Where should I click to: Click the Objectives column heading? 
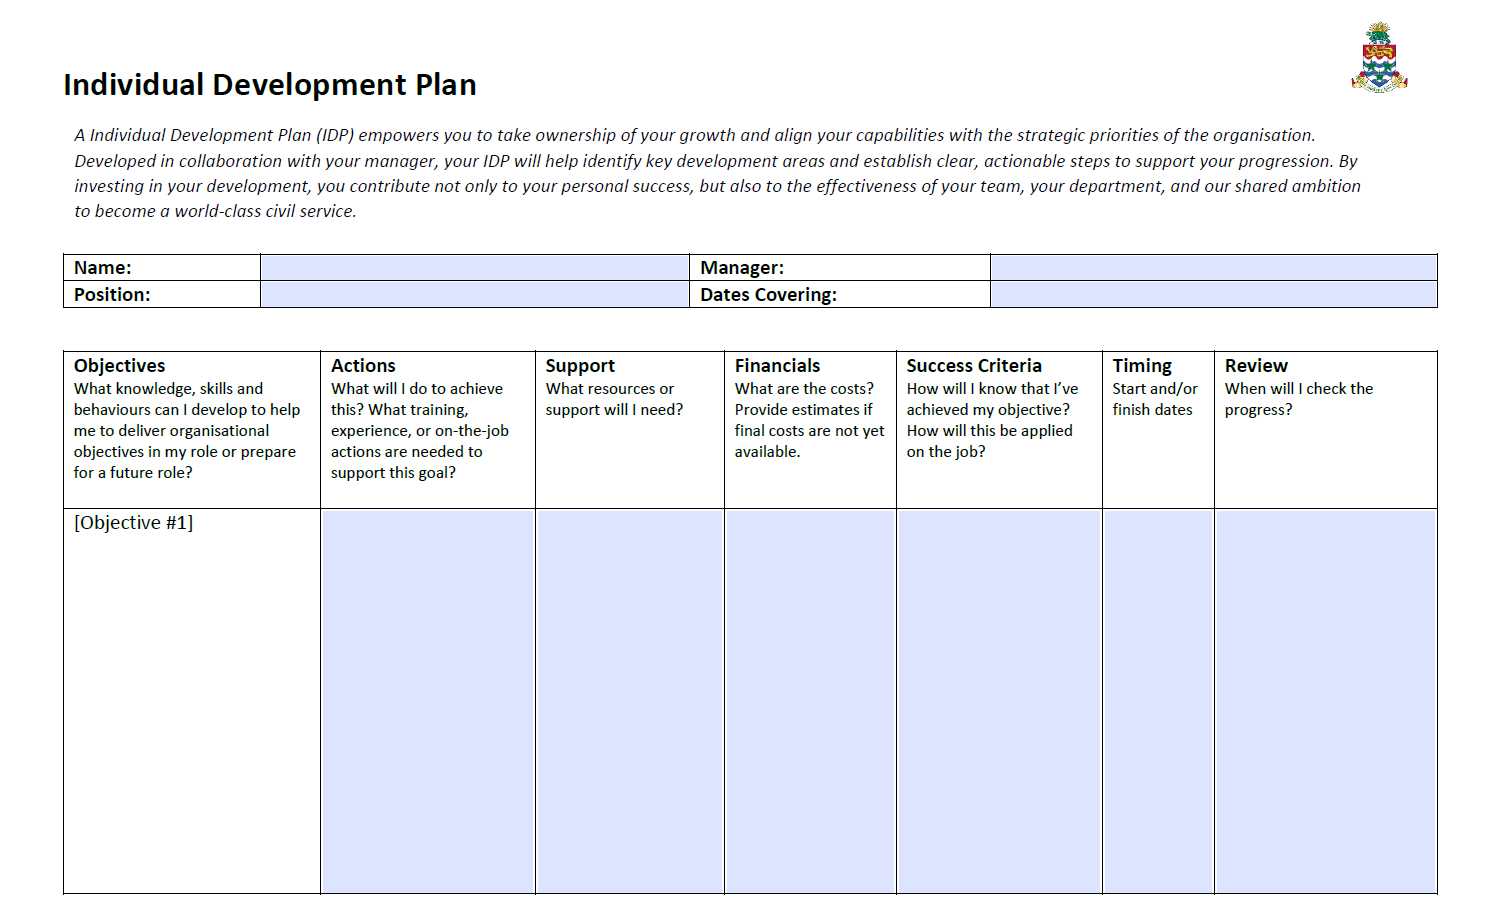120,366
